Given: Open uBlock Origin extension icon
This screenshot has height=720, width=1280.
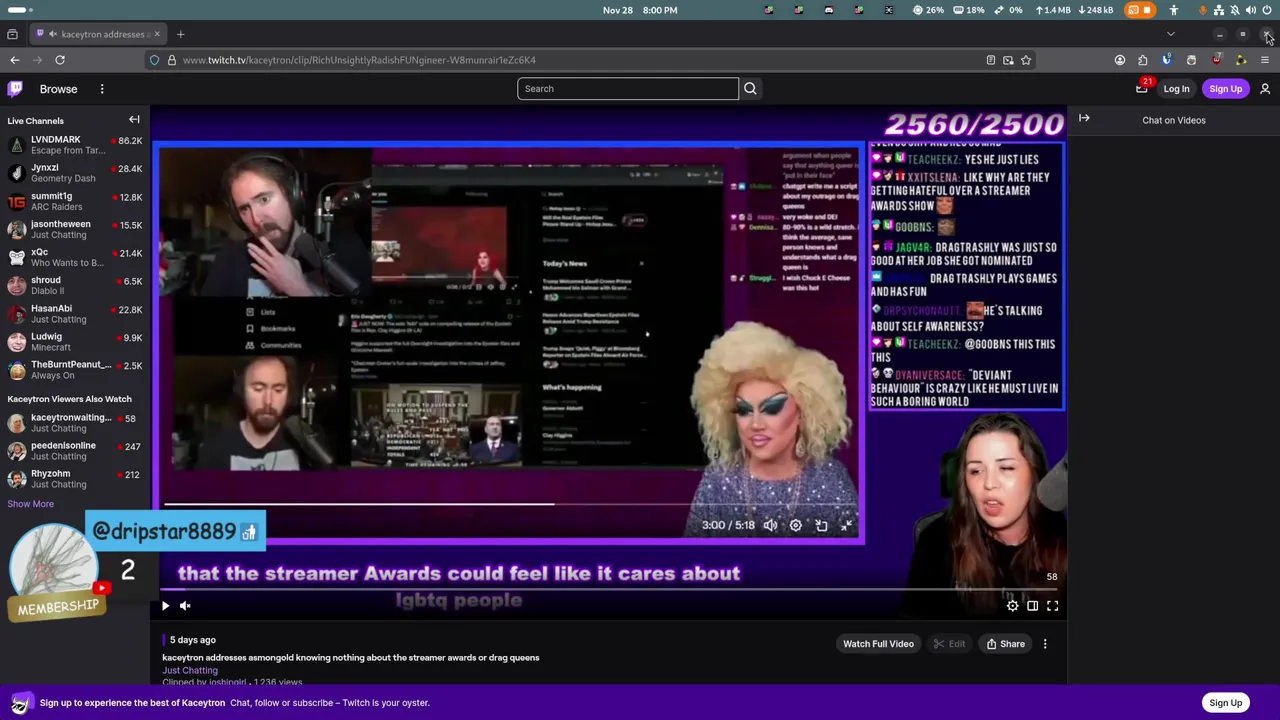Looking at the screenshot, I should pyautogui.click(x=1216, y=60).
